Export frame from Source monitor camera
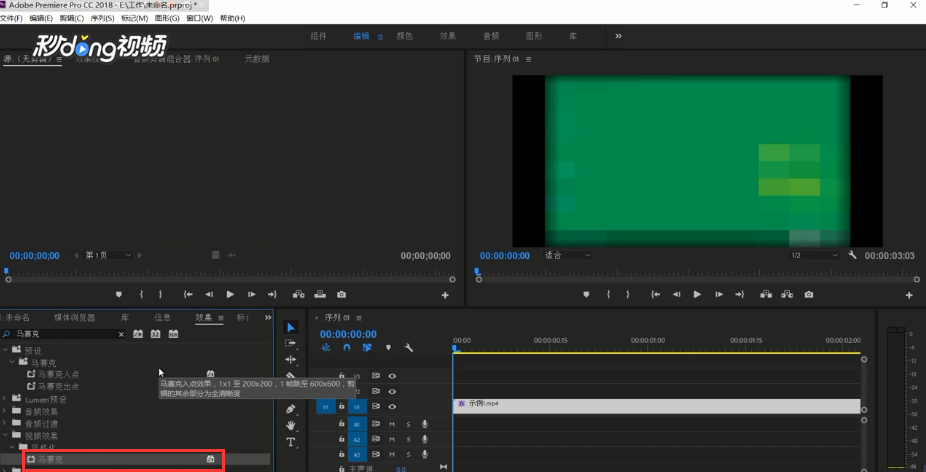The image size is (926, 472). pyautogui.click(x=341, y=294)
